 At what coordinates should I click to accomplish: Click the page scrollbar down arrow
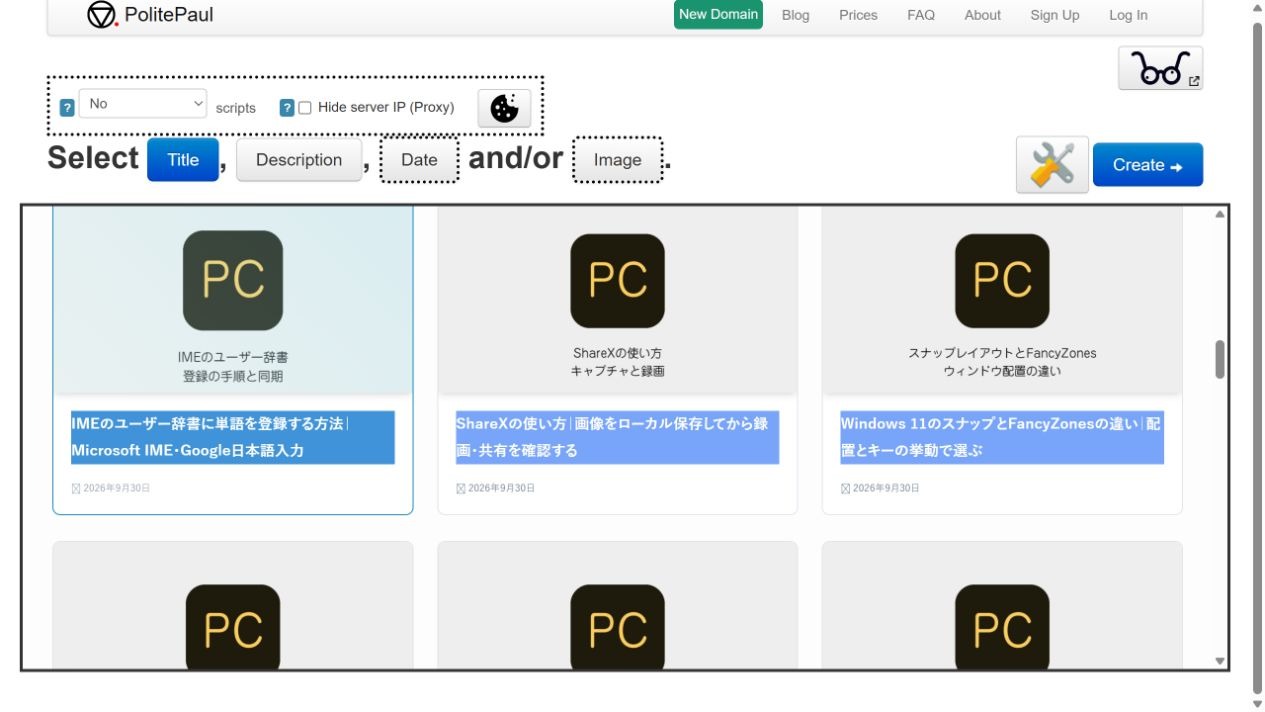tap(1258, 704)
